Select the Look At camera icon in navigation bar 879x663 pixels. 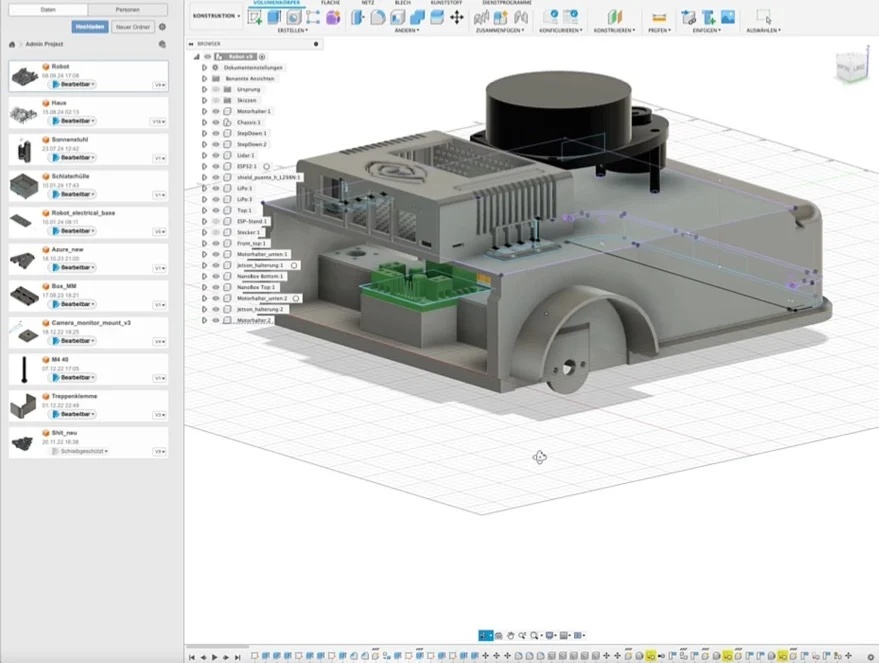(498, 635)
